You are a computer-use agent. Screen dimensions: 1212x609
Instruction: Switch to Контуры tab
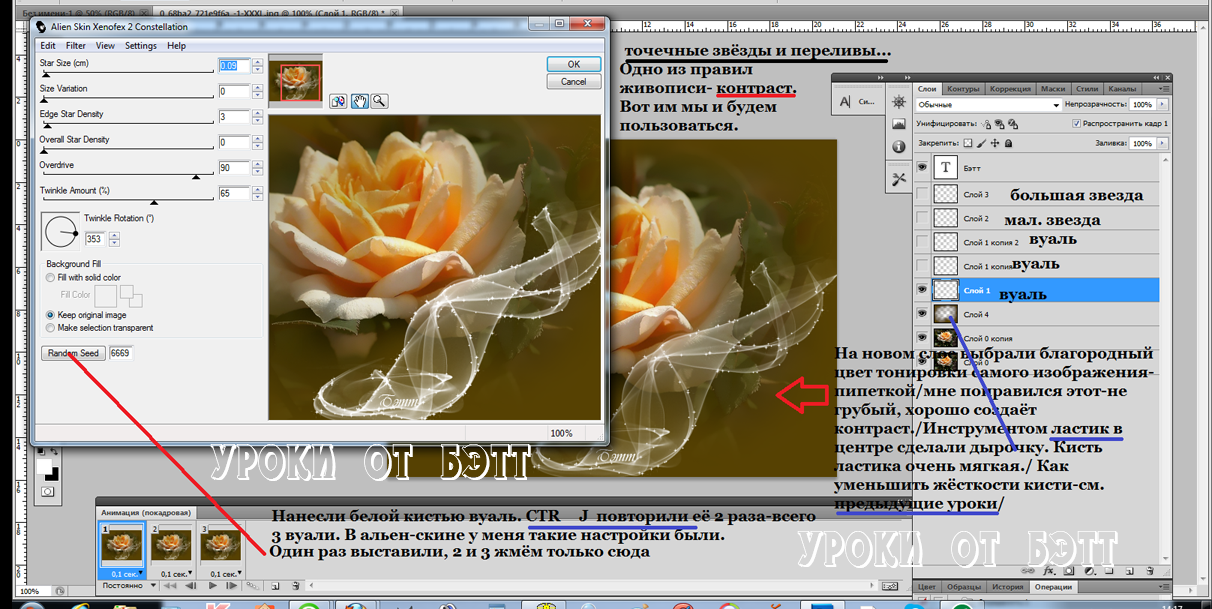[963, 89]
